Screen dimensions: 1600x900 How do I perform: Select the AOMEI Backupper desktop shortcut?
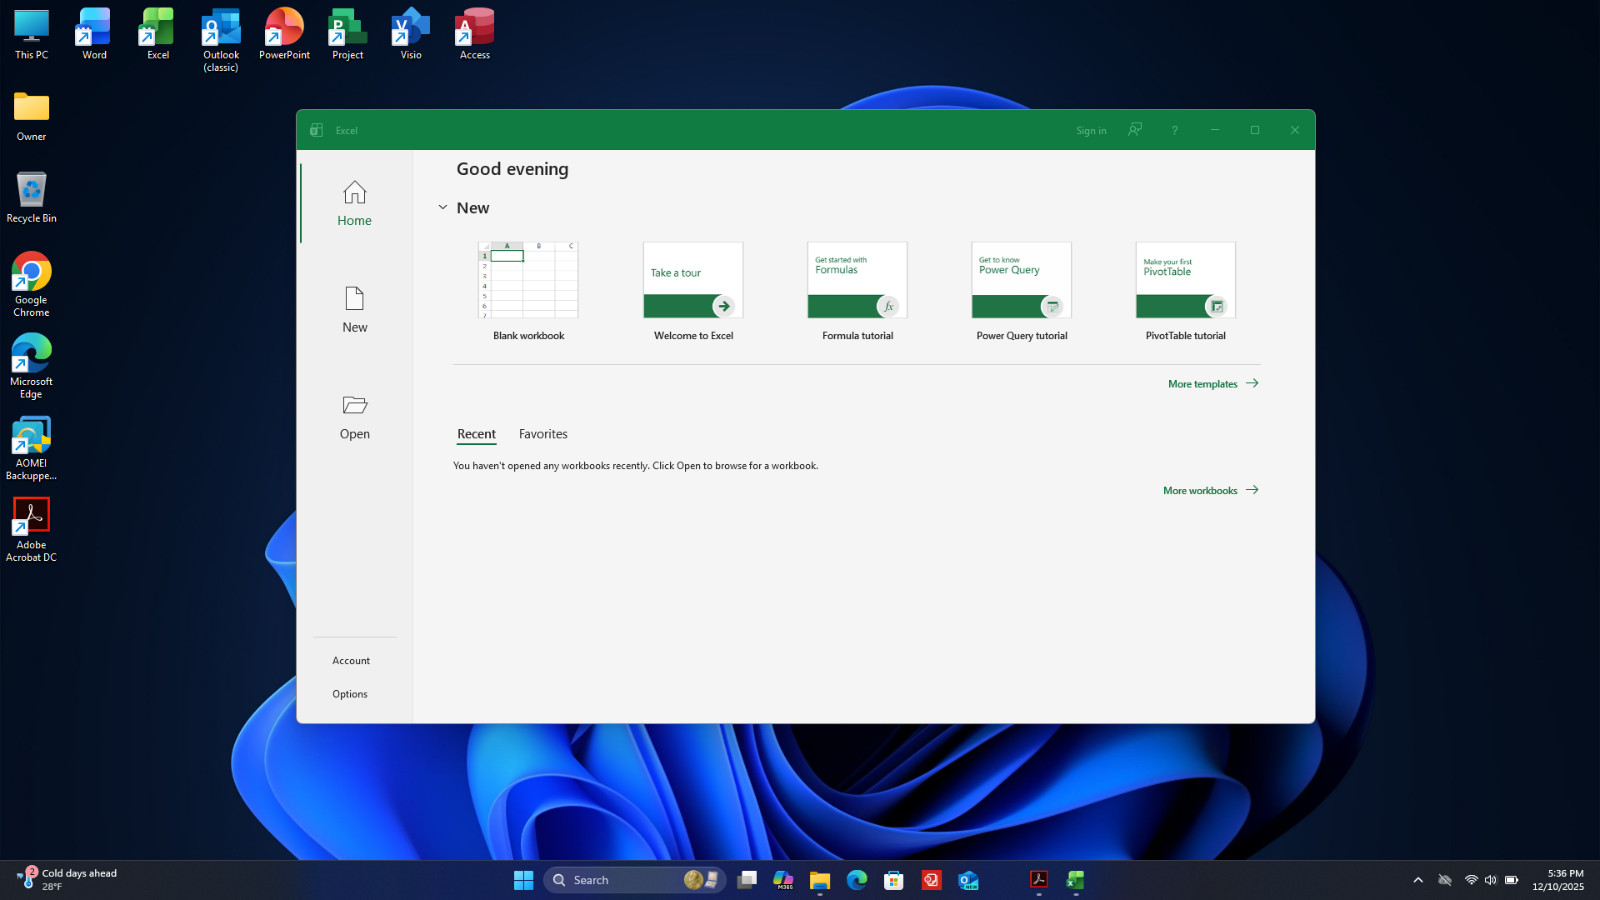(31, 449)
